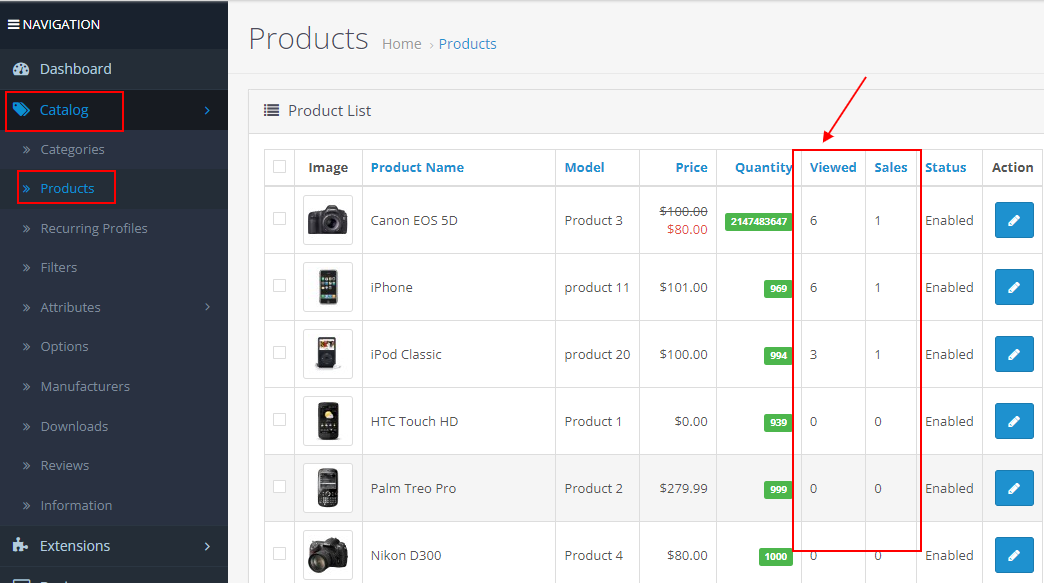1044x583 pixels.
Task: Click the 969 quantity badge
Action: (x=778, y=289)
